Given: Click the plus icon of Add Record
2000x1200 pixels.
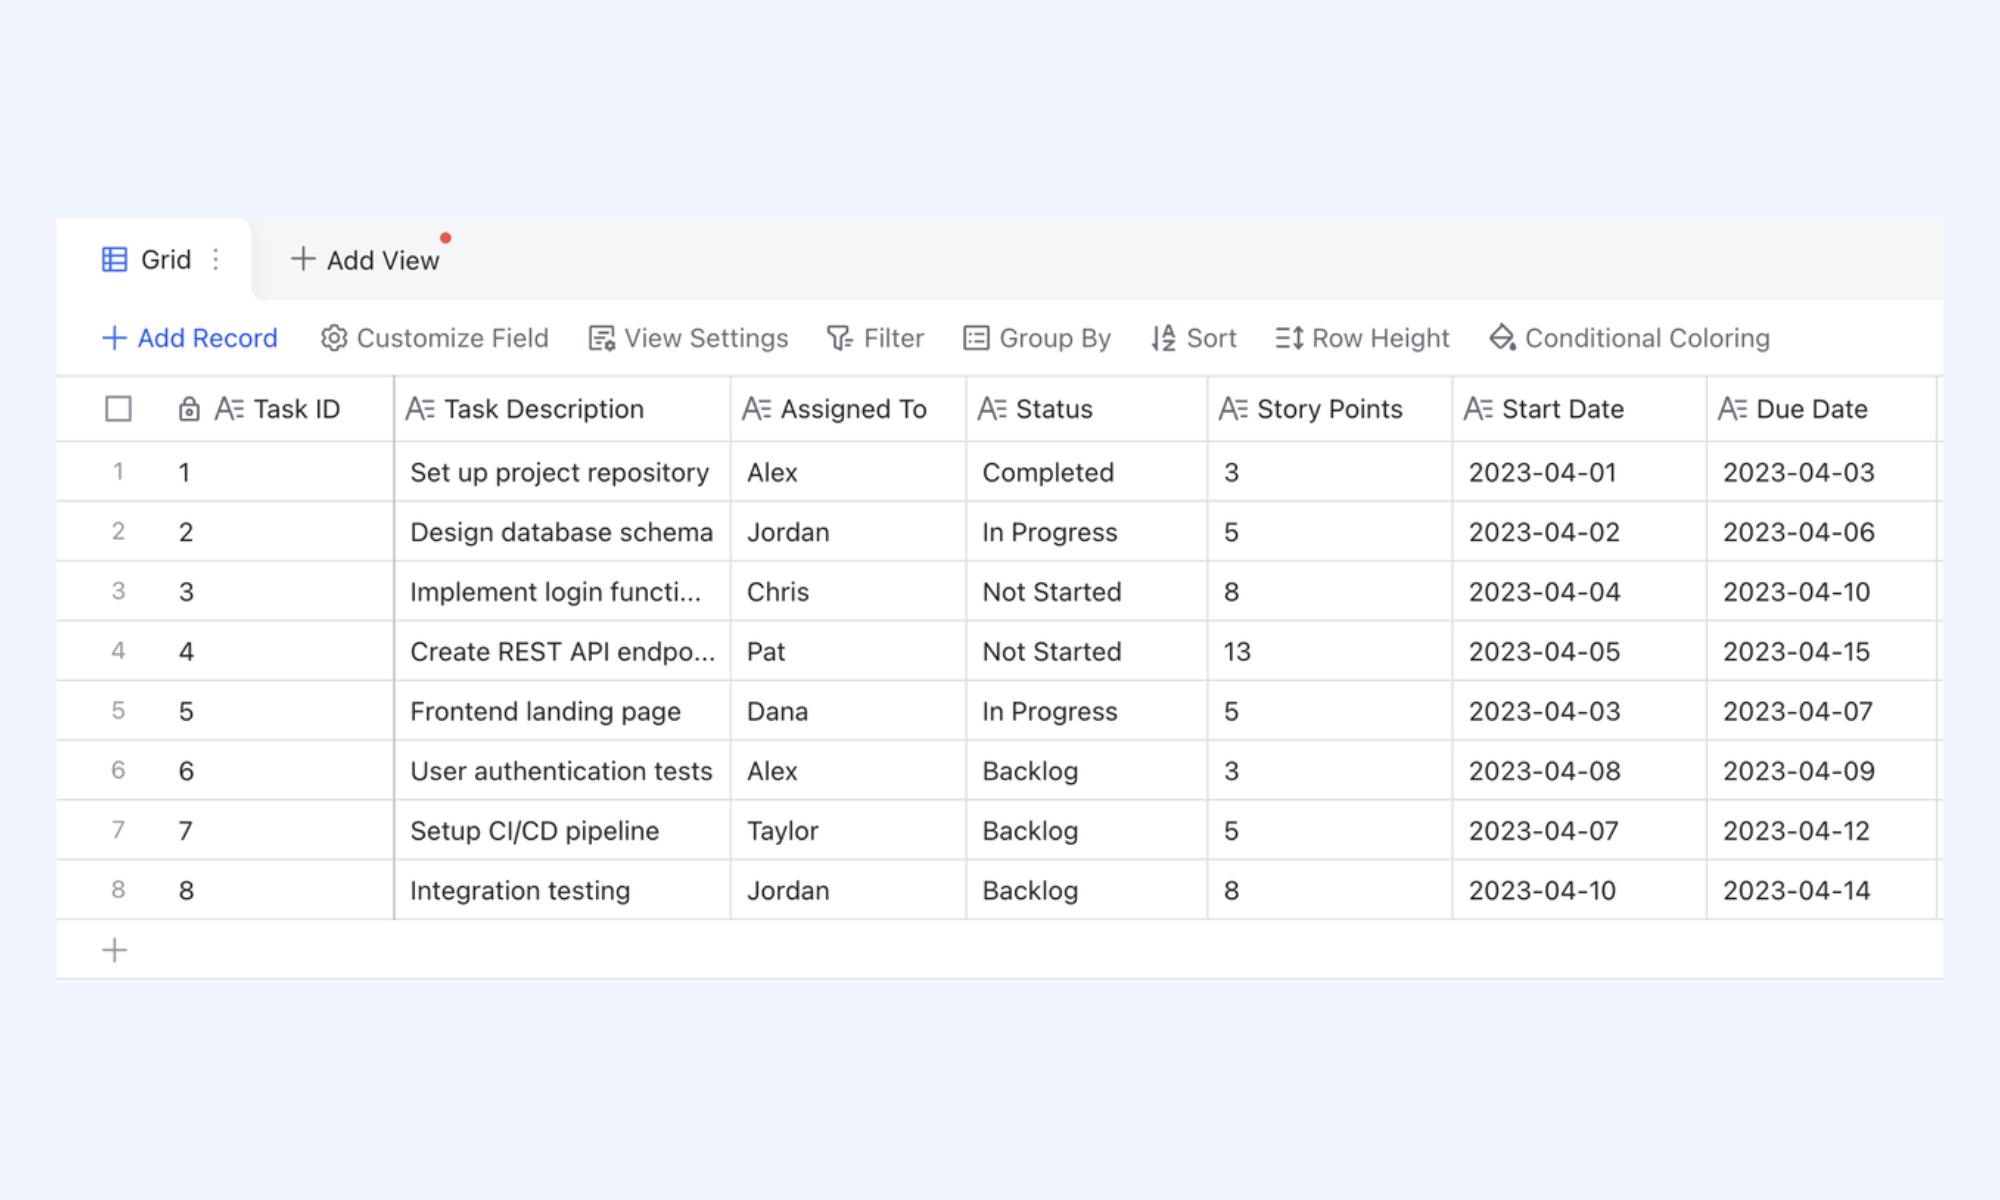Looking at the screenshot, I should pos(114,338).
